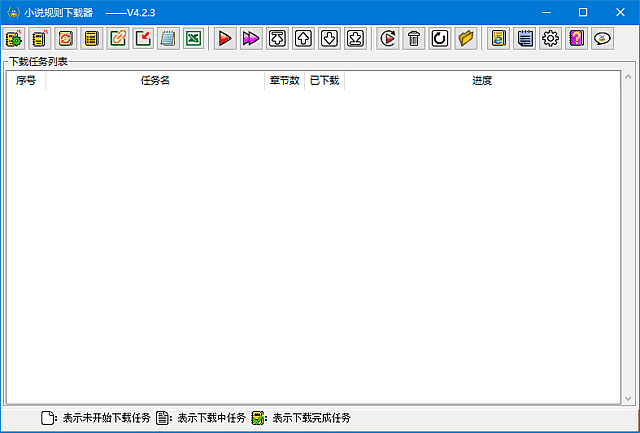Click the 序号 column header
The width and height of the screenshot is (640, 433).
[x=26, y=80]
